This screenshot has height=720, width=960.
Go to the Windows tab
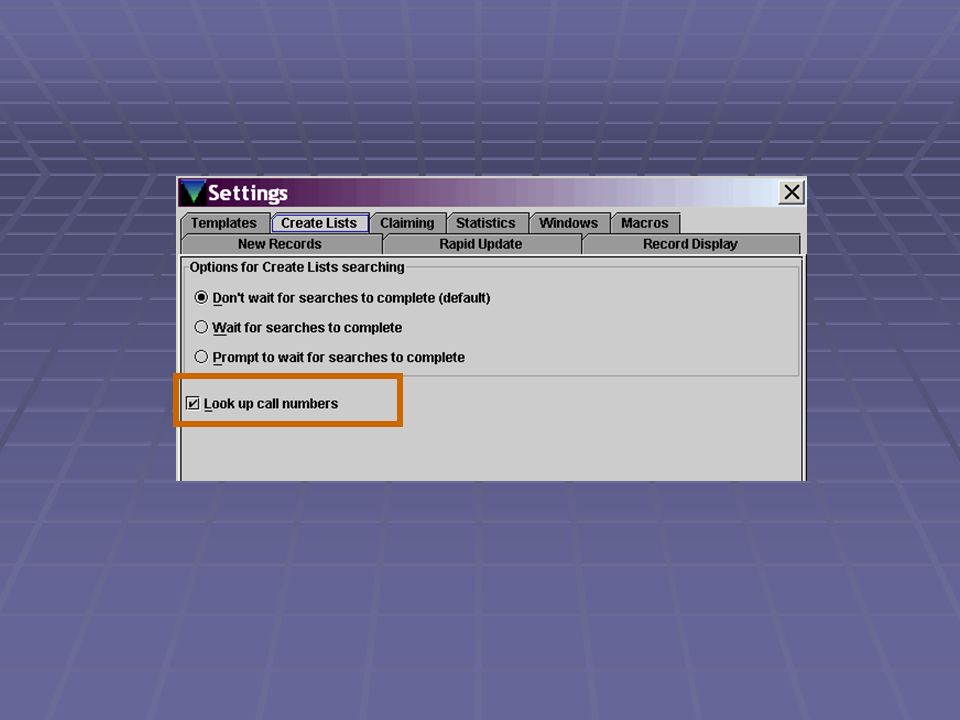pyautogui.click(x=569, y=223)
